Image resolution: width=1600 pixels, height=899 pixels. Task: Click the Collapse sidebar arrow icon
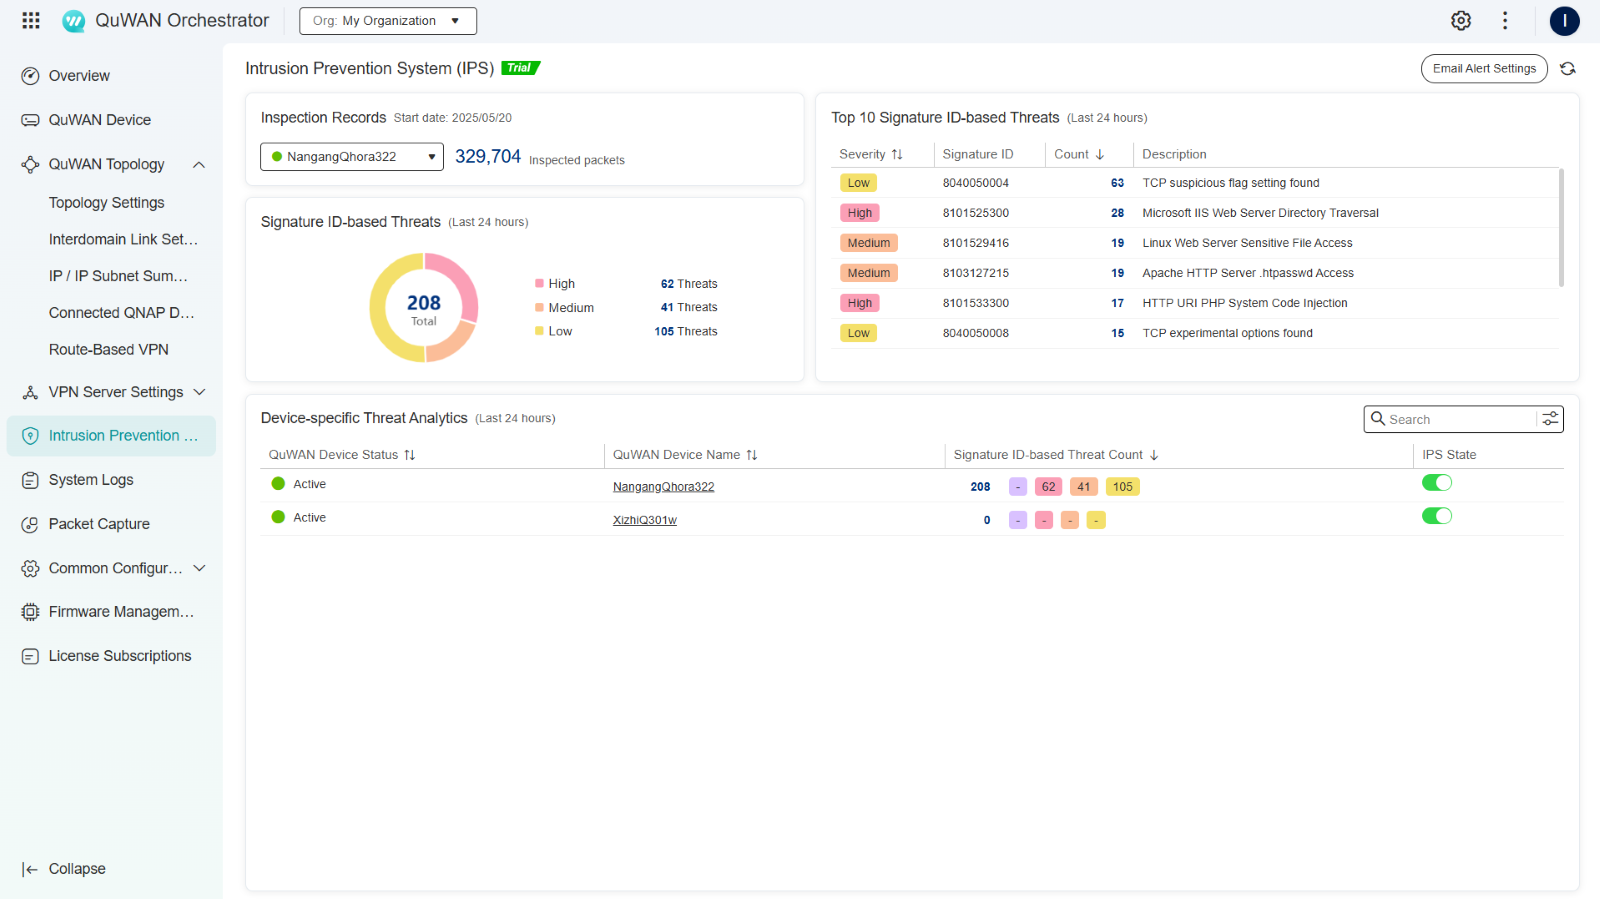(x=30, y=869)
